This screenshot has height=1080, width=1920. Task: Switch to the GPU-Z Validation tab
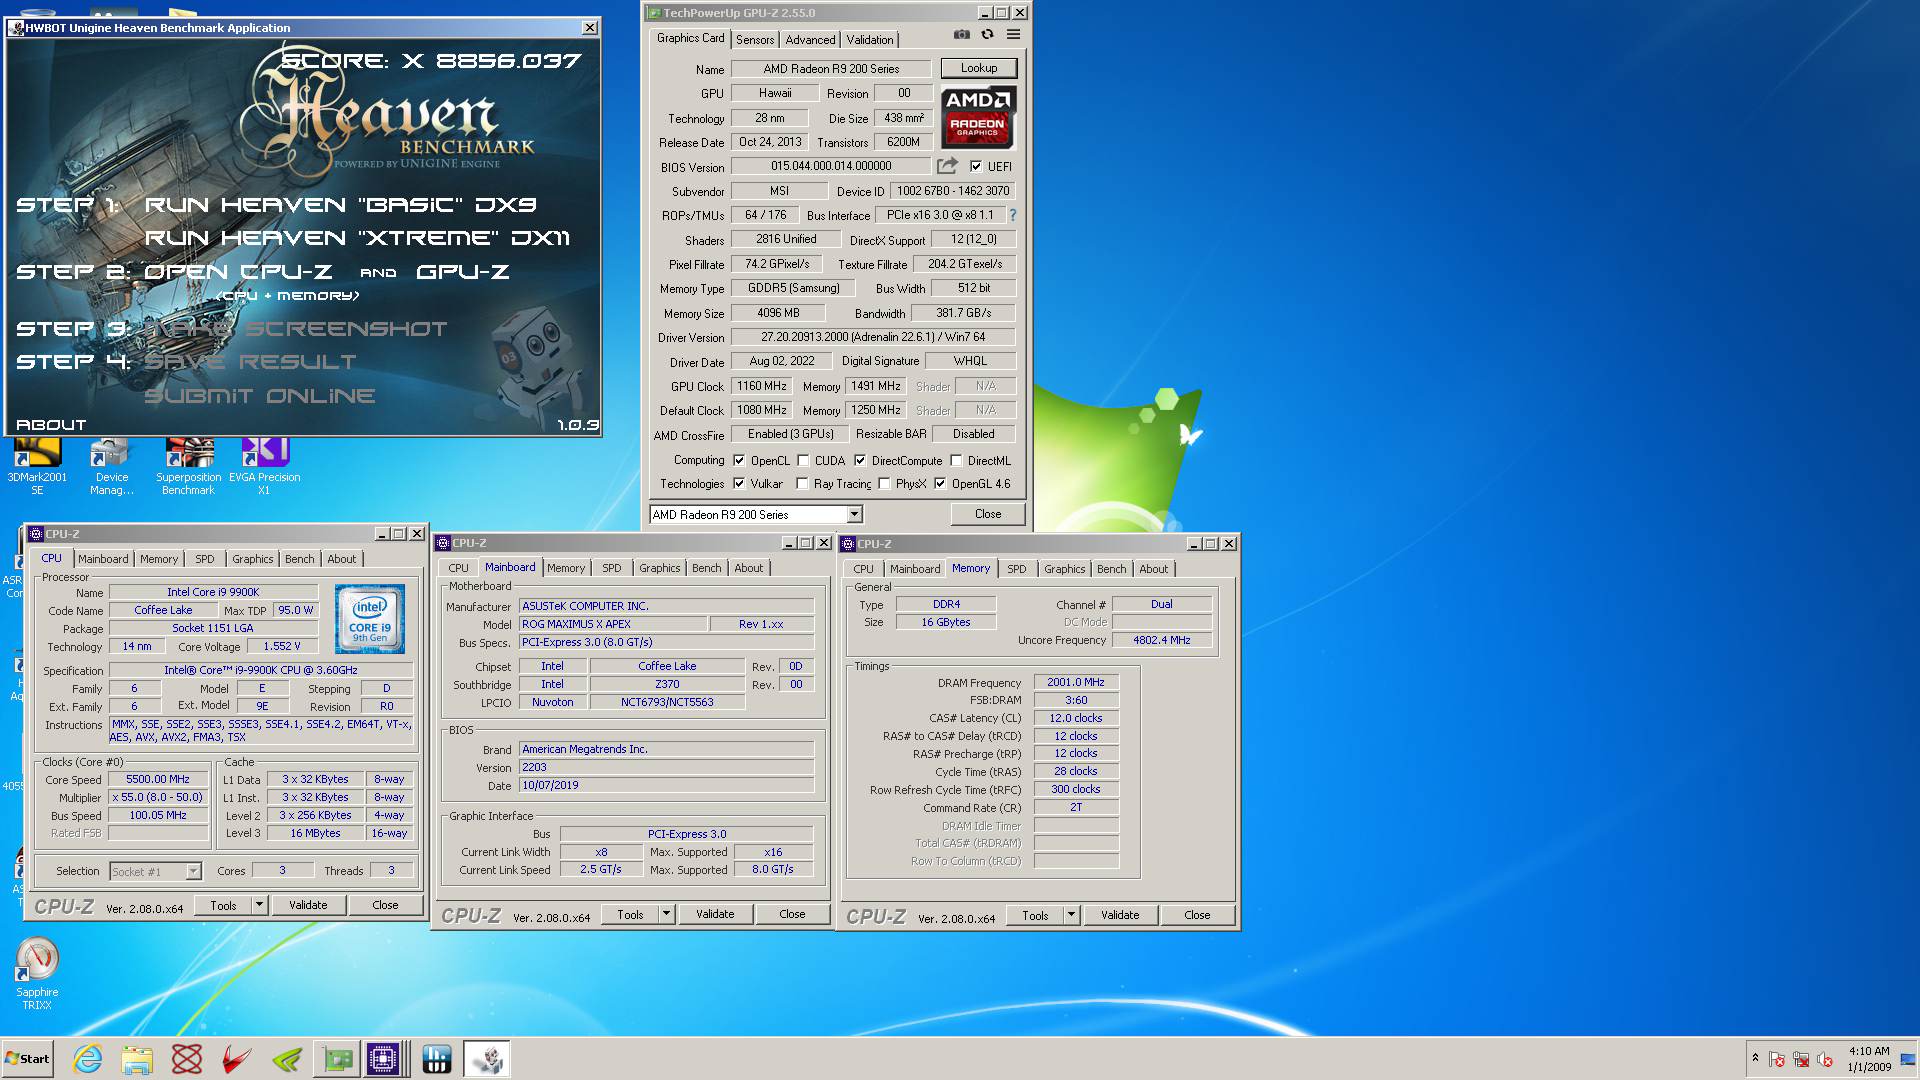[x=870, y=39]
